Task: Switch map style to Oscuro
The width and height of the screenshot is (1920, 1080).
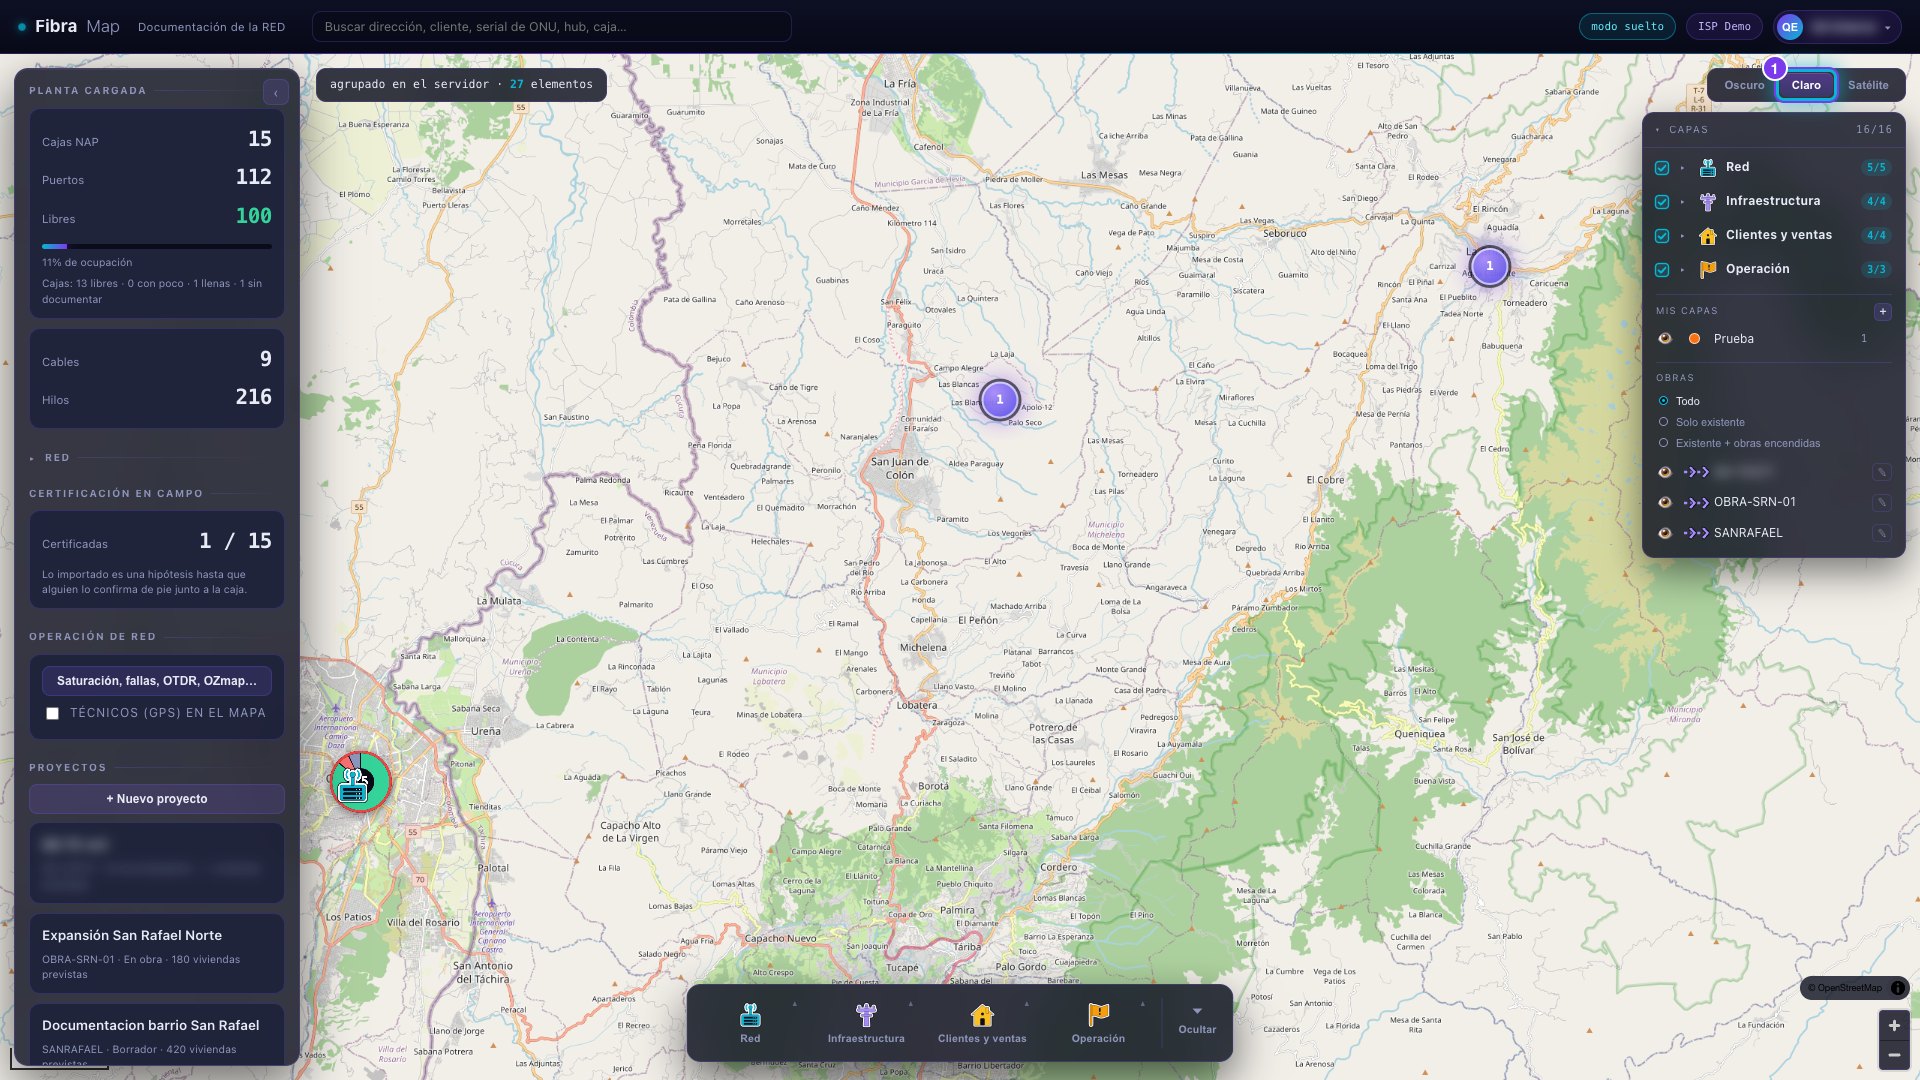Action: (x=1744, y=85)
